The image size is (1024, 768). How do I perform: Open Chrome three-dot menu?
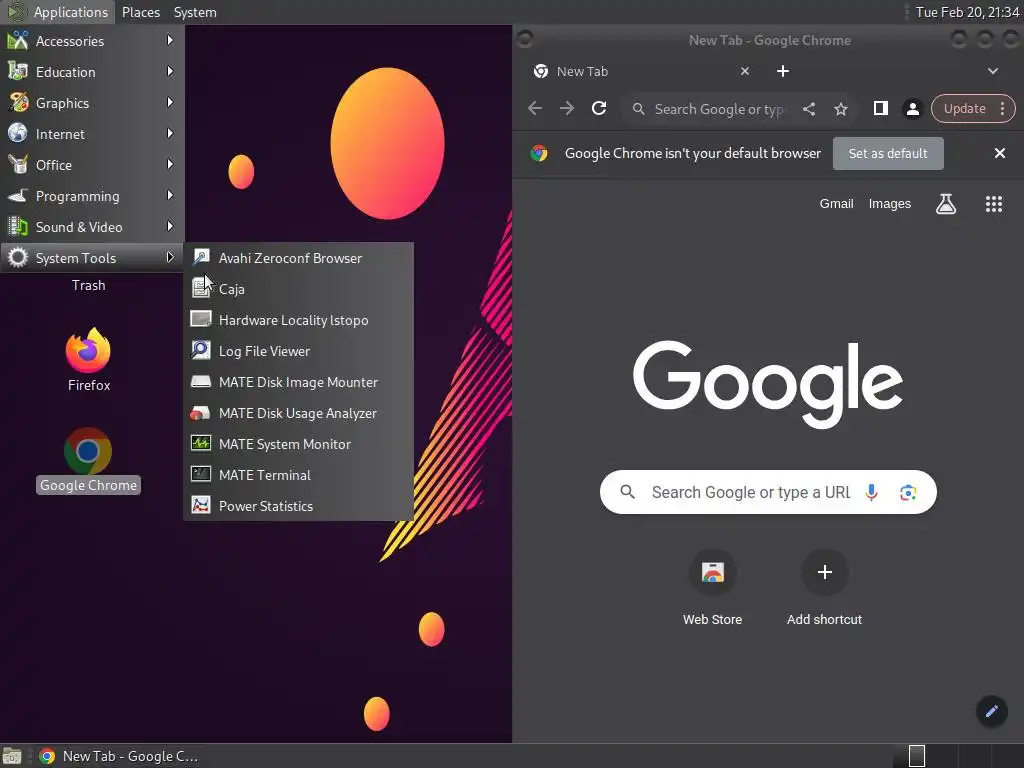pos(1002,108)
